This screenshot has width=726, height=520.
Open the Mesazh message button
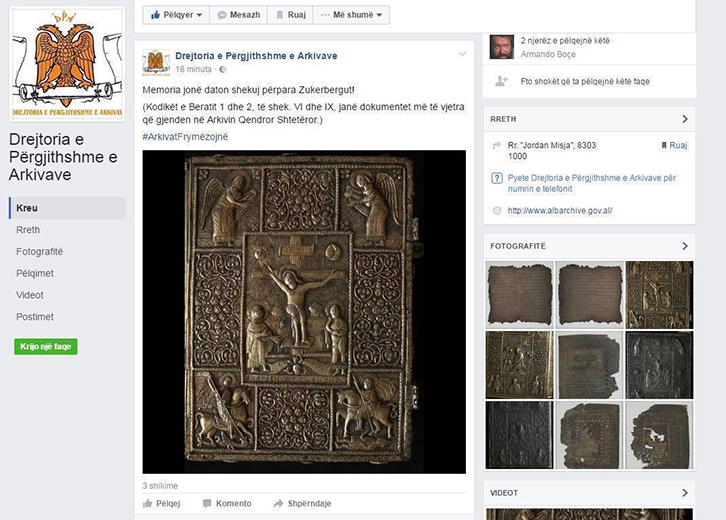coord(238,15)
